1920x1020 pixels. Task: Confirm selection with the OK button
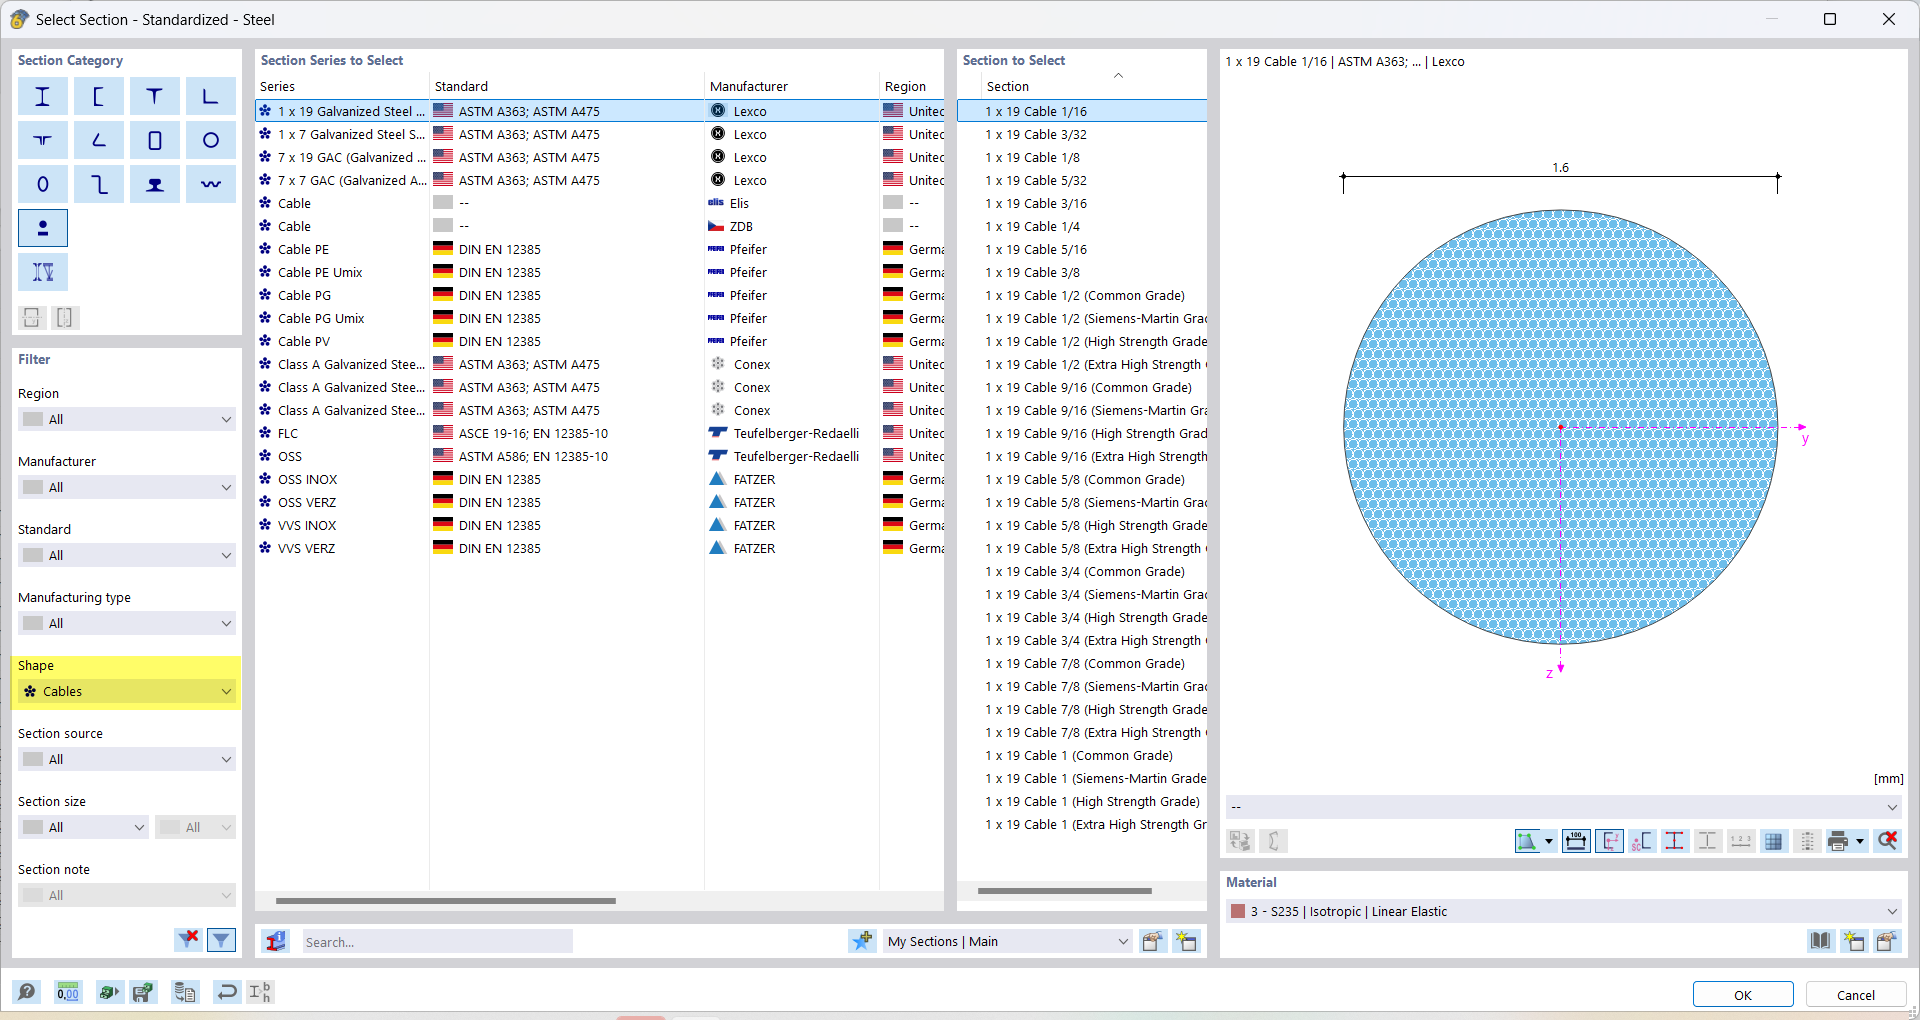point(1743,995)
